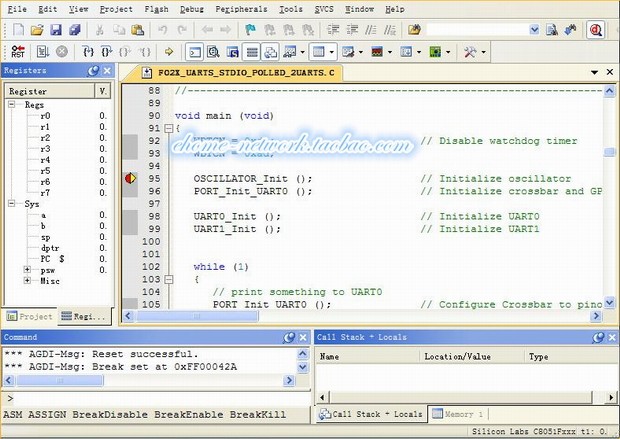Collapse the Regs tree group
620x439 pixels.
pyautogui.click(x=13, y=105)
